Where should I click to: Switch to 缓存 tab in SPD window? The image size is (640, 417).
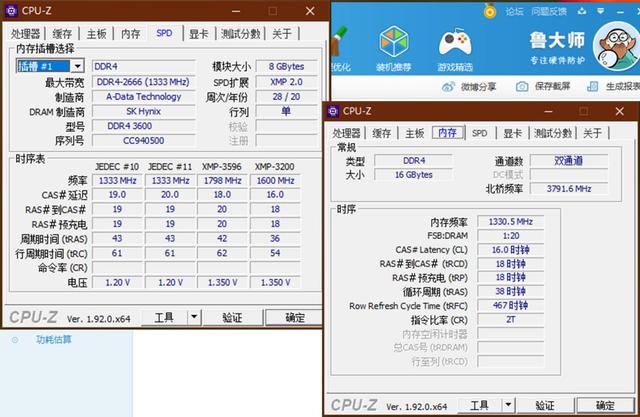[x=62, y=34]
